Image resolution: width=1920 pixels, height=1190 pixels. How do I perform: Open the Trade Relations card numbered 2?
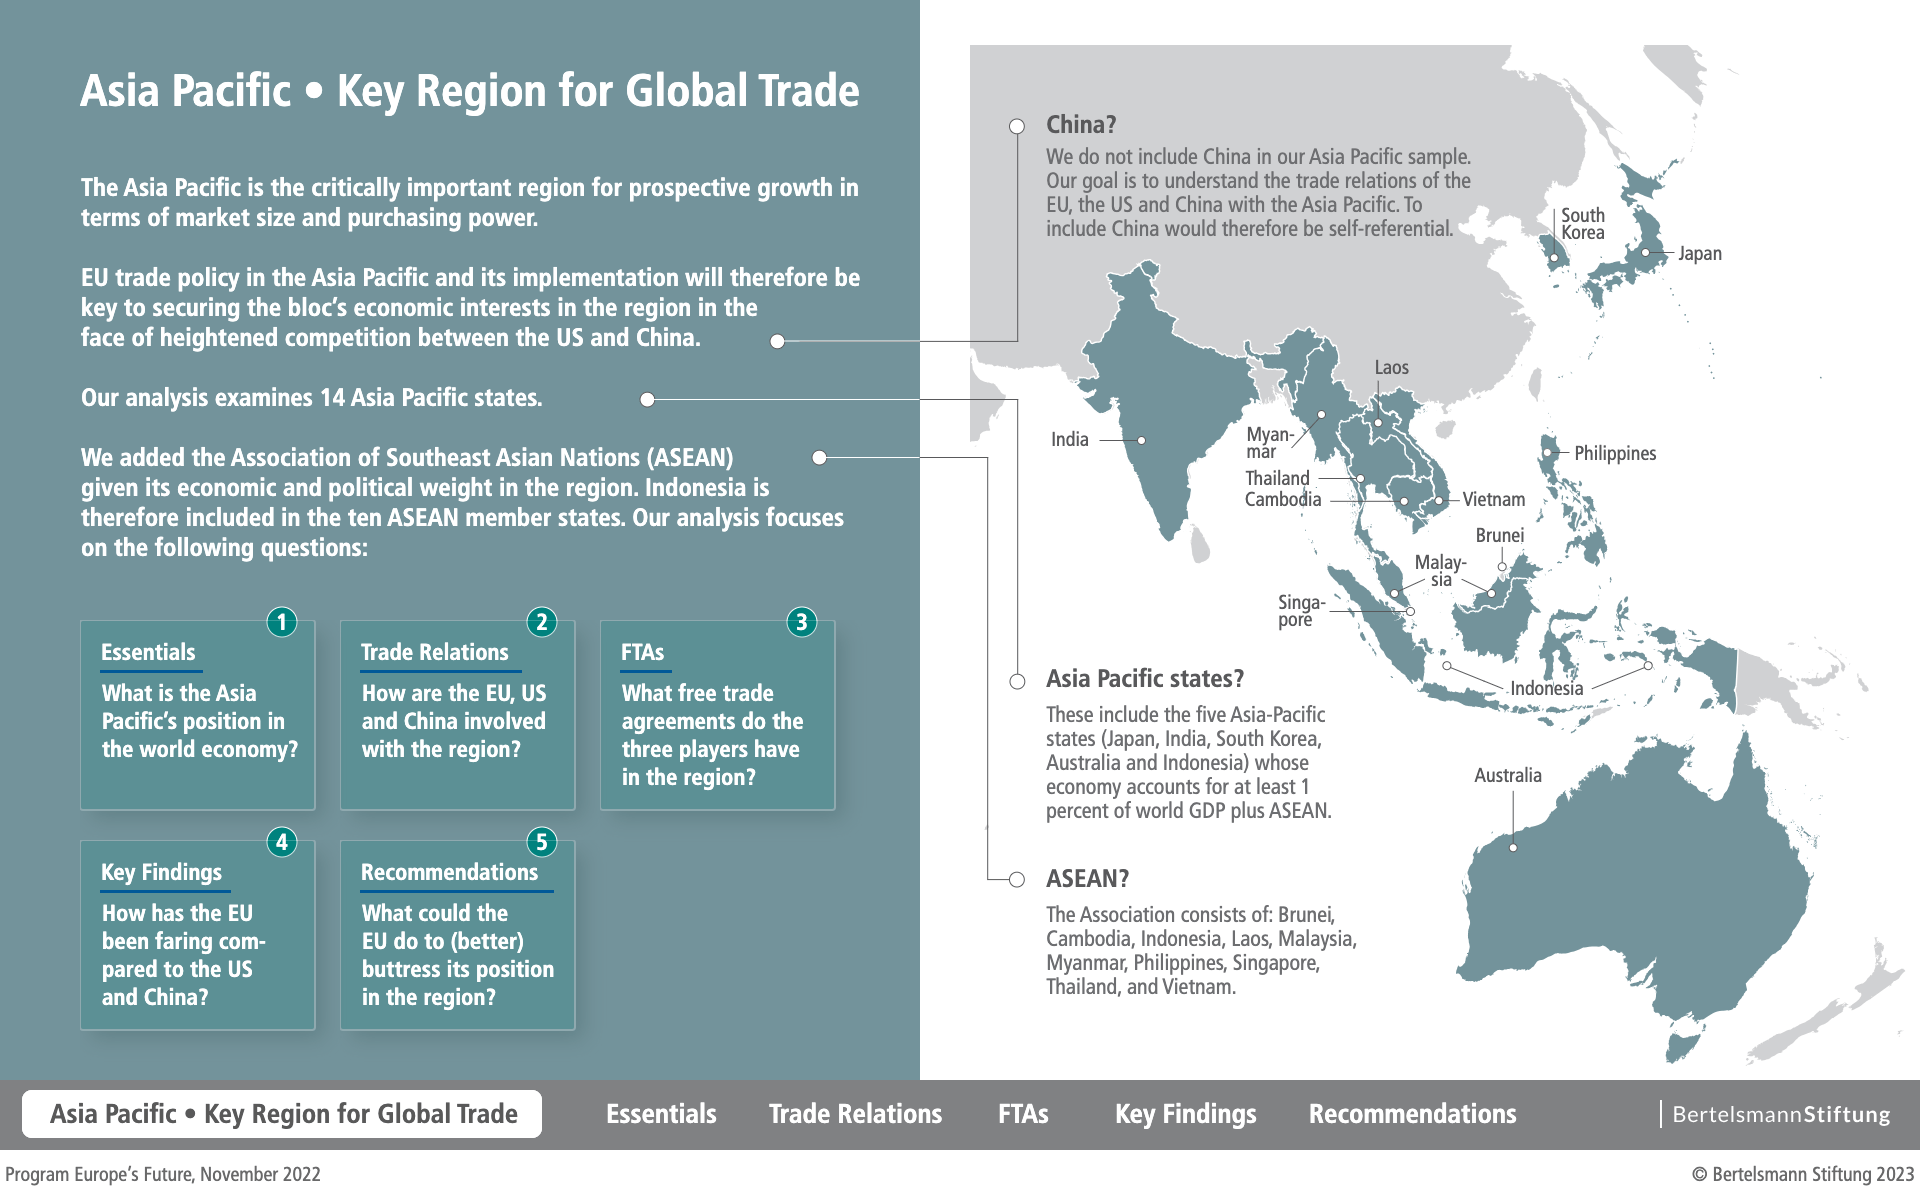(x=458, y=715)
